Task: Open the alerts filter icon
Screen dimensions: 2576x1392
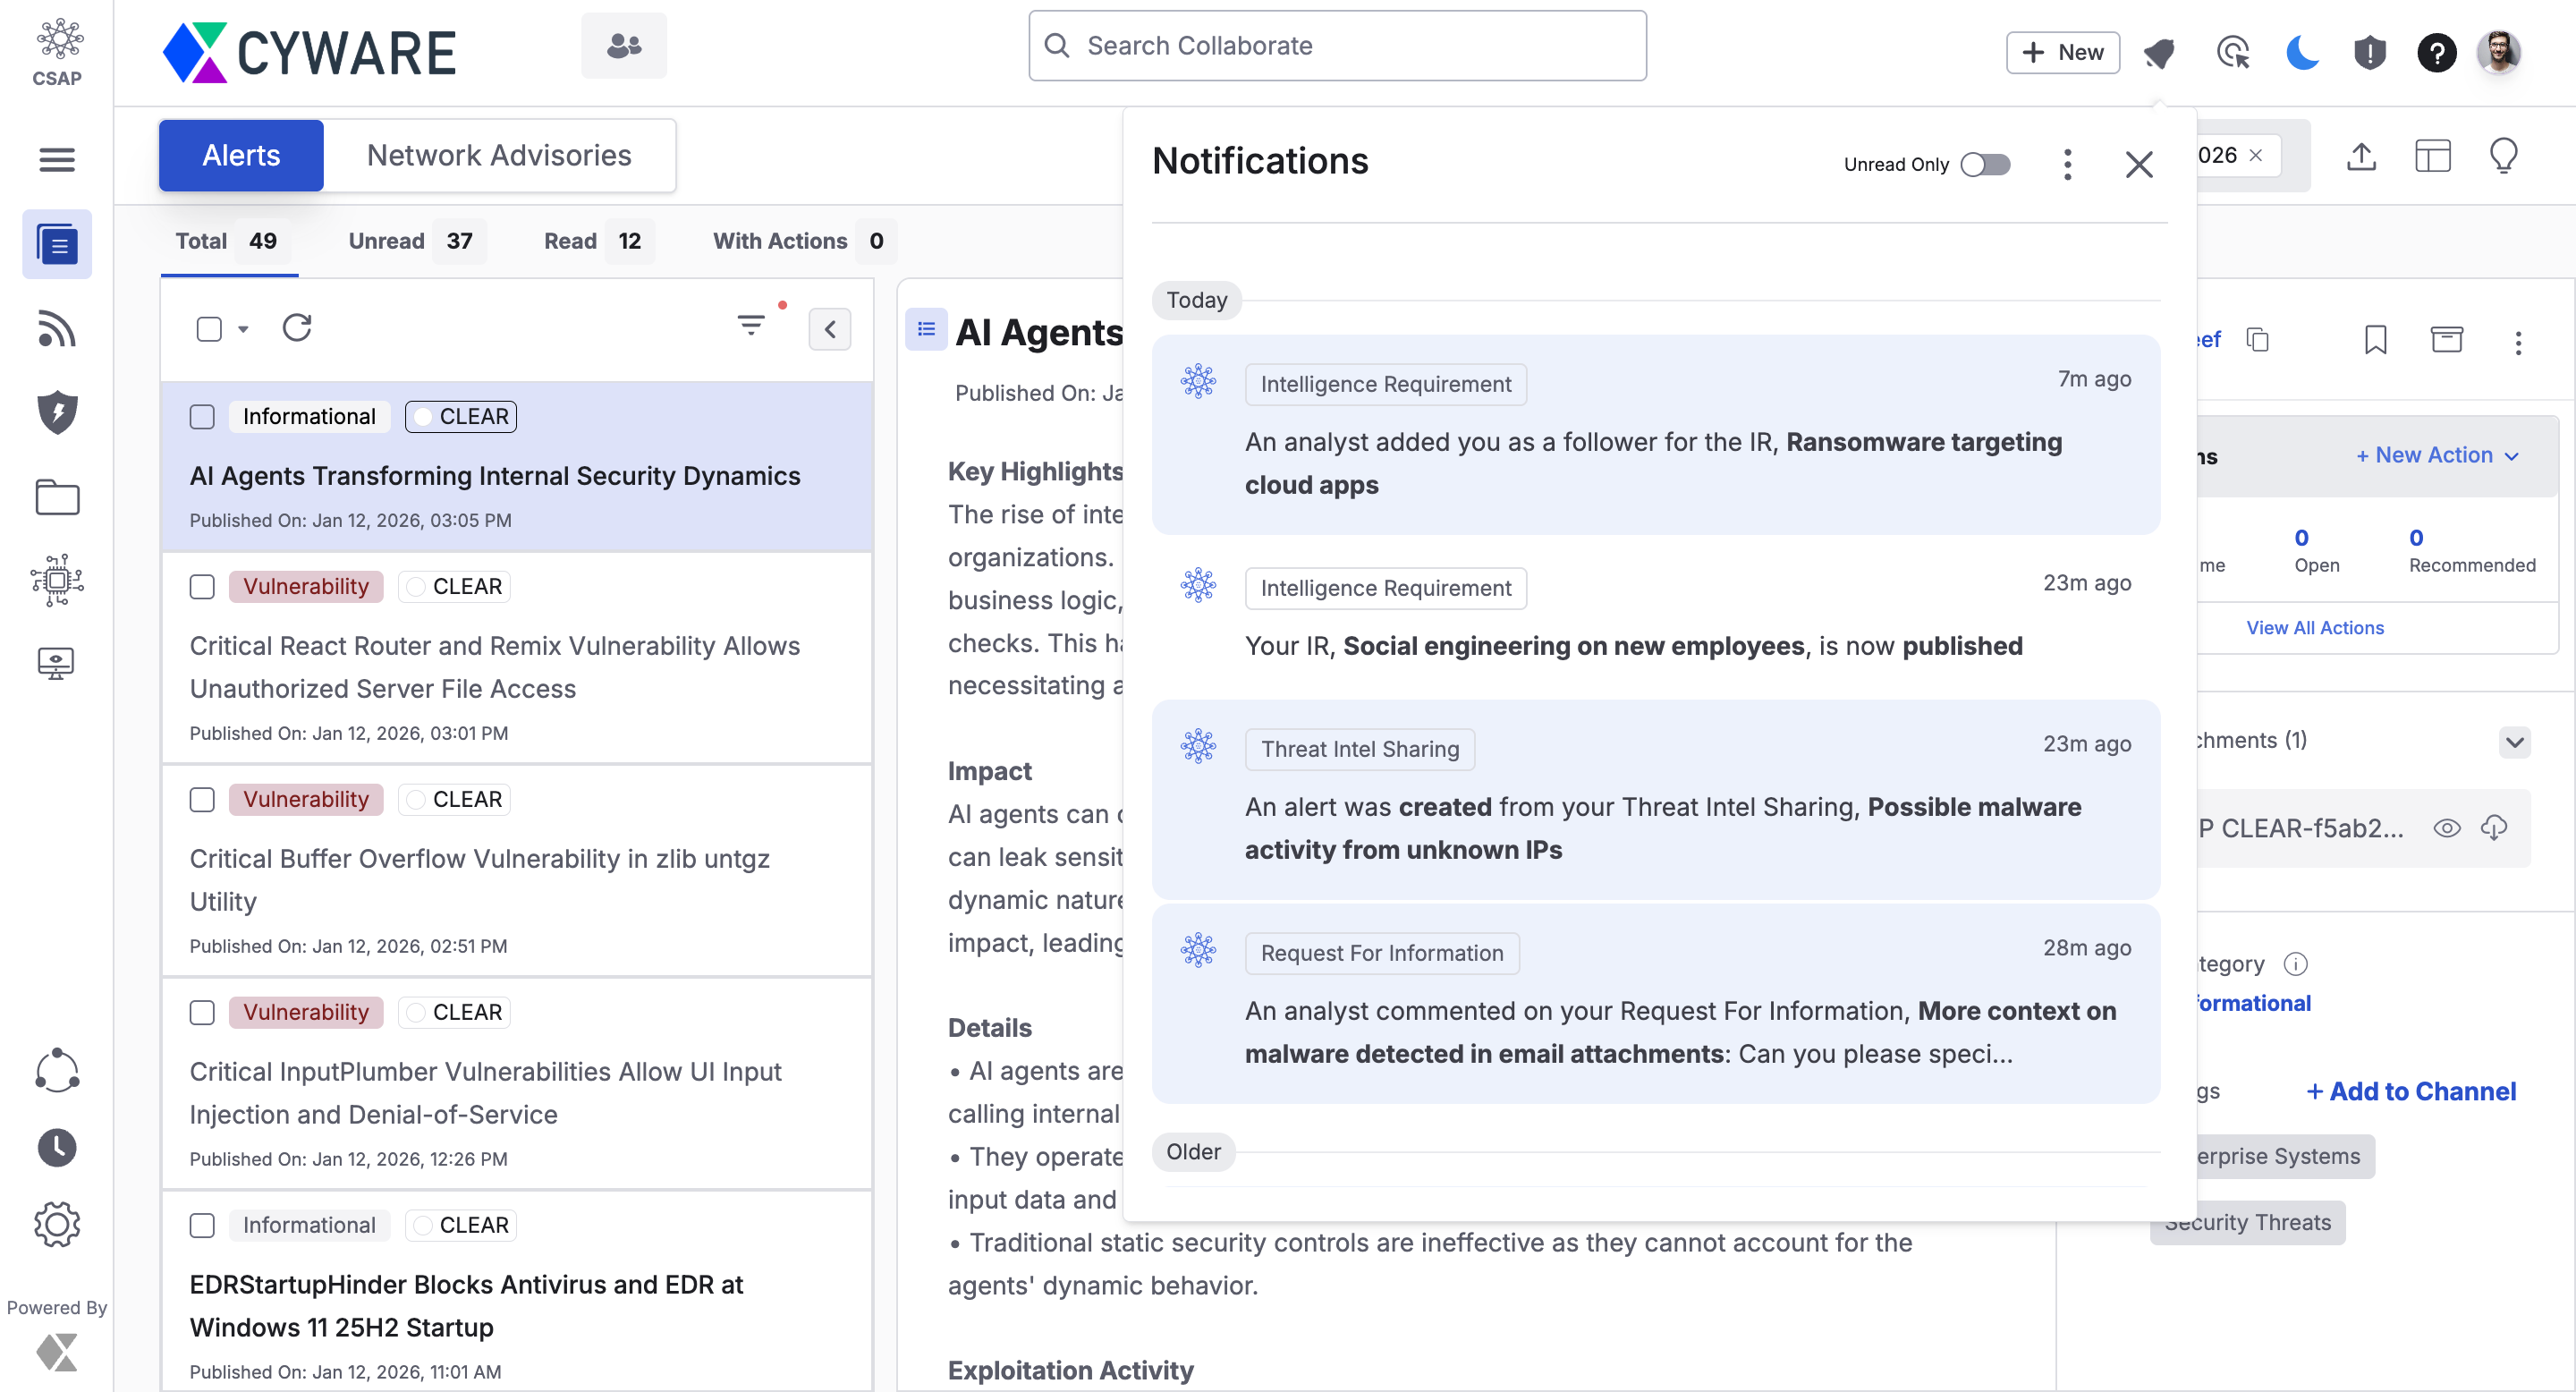Action: [751, 324]
